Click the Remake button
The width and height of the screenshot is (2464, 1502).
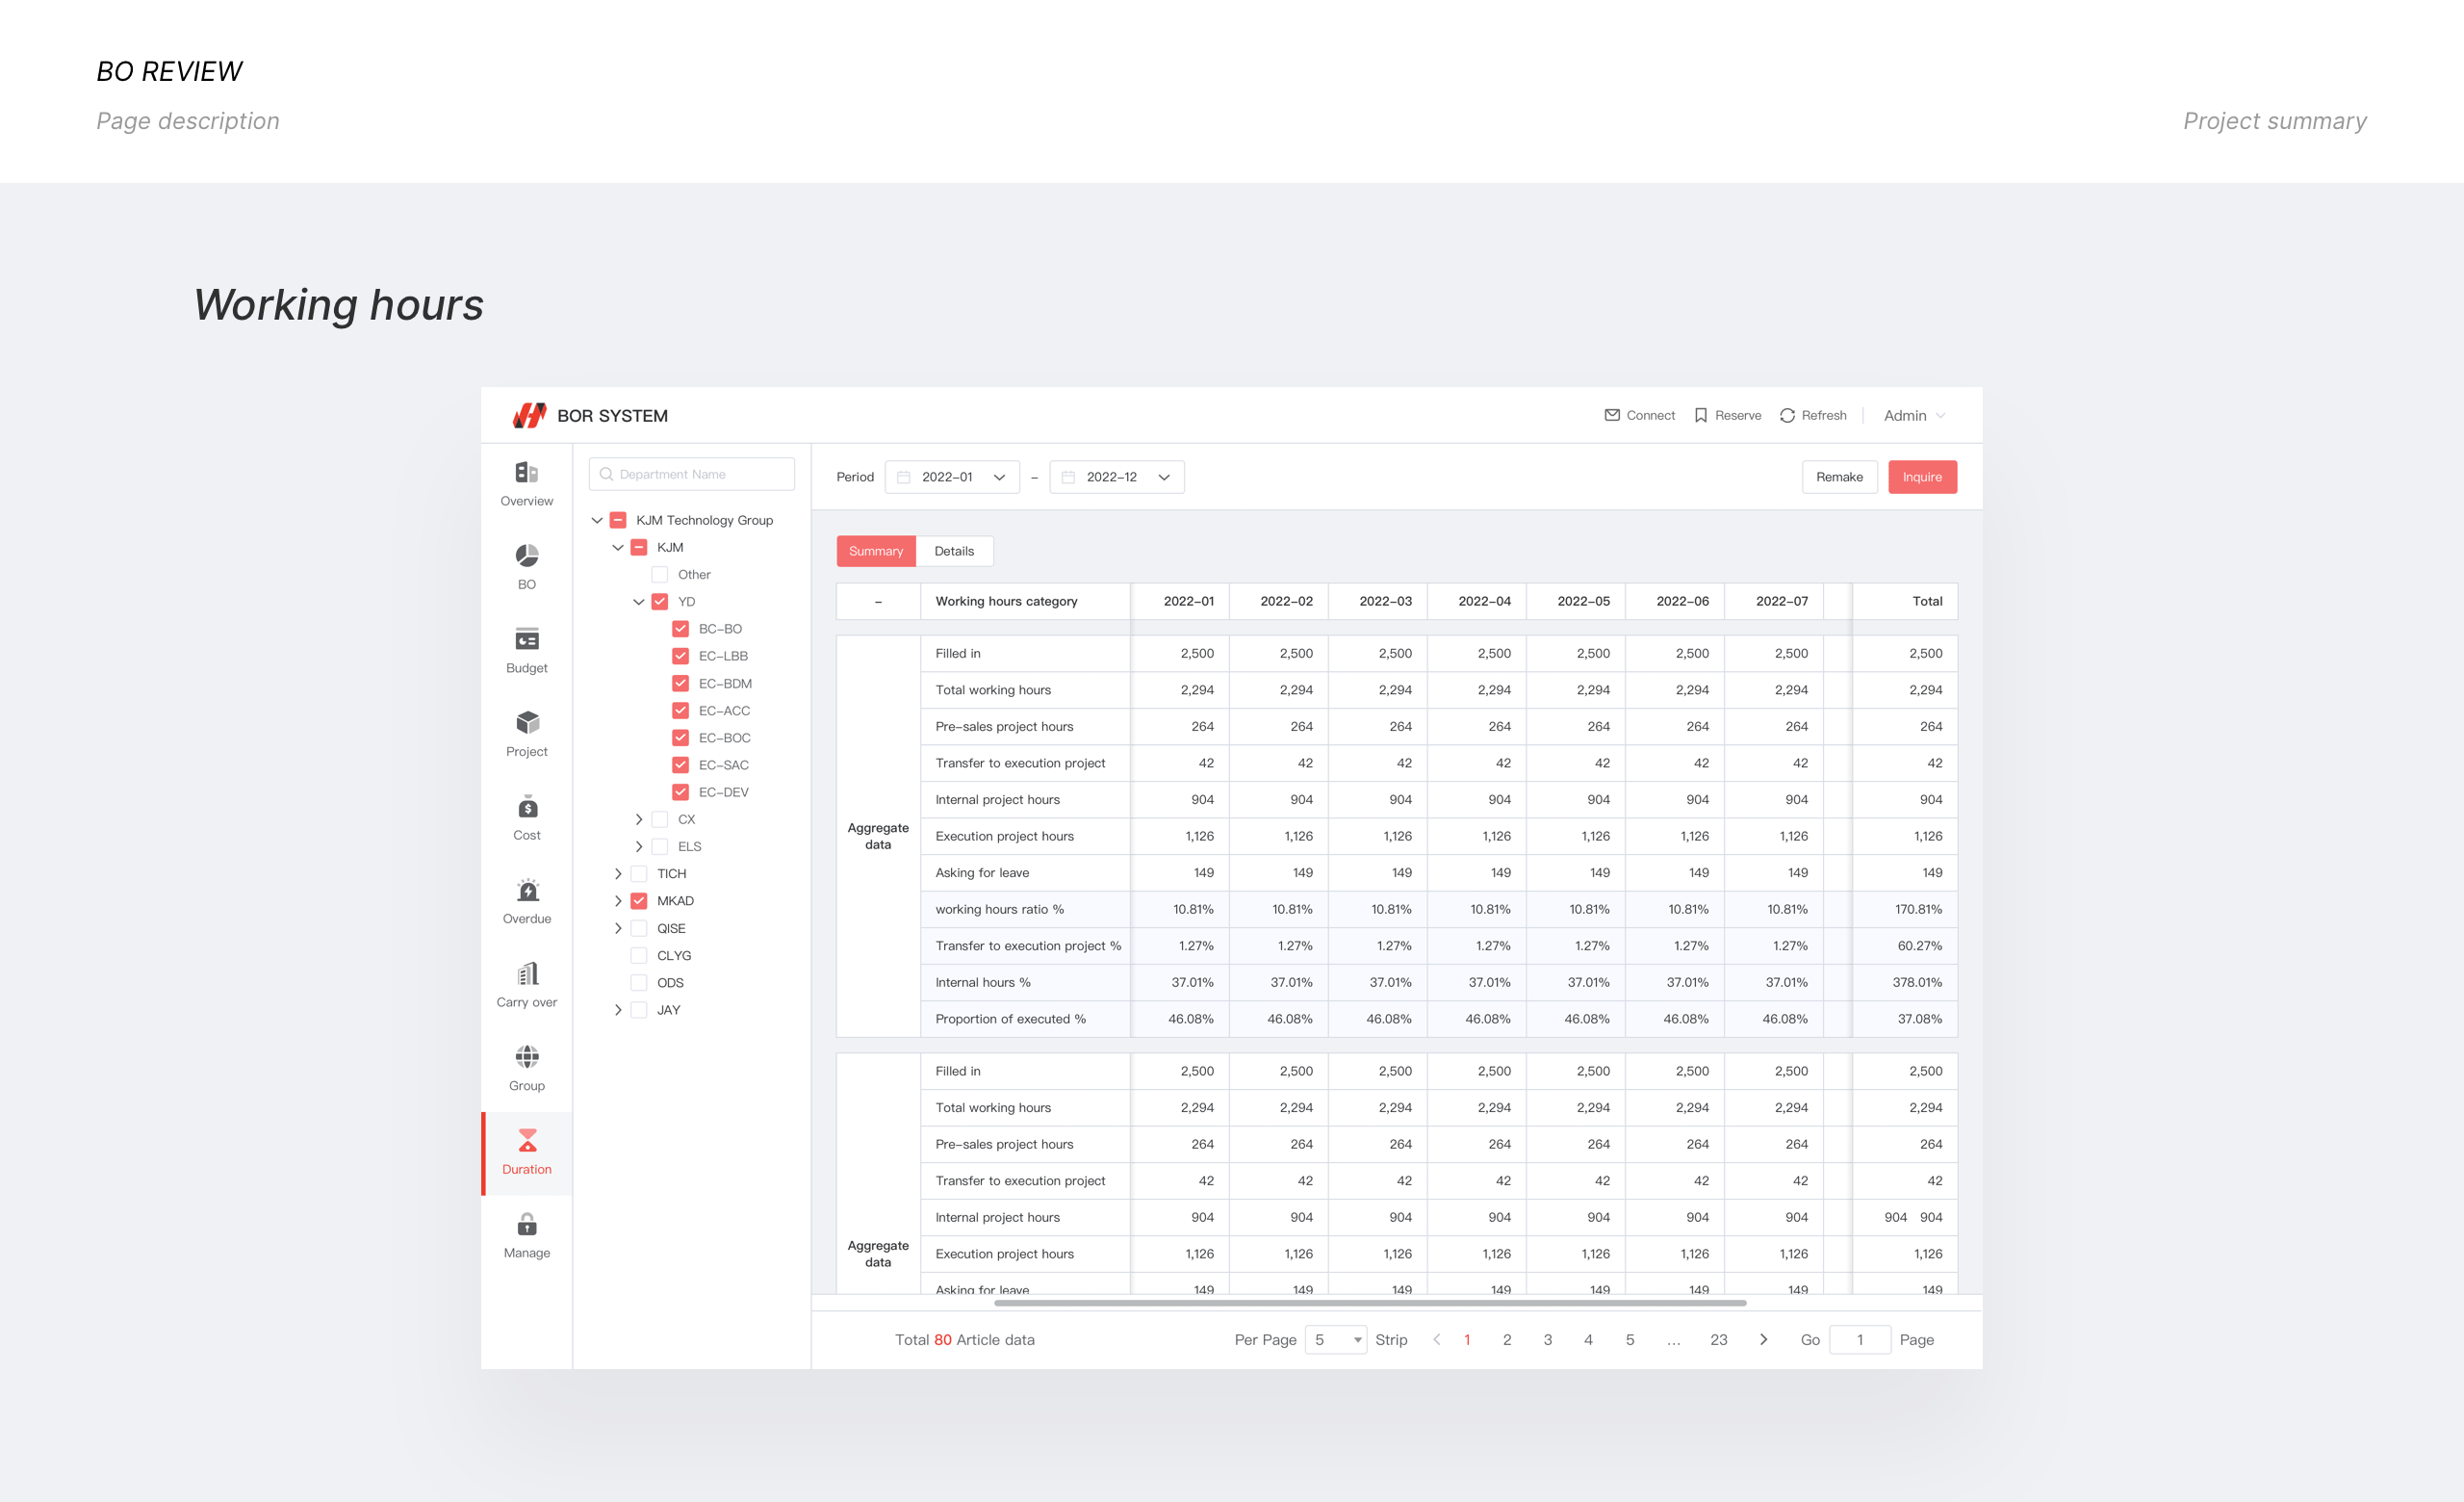(1839, 477)
